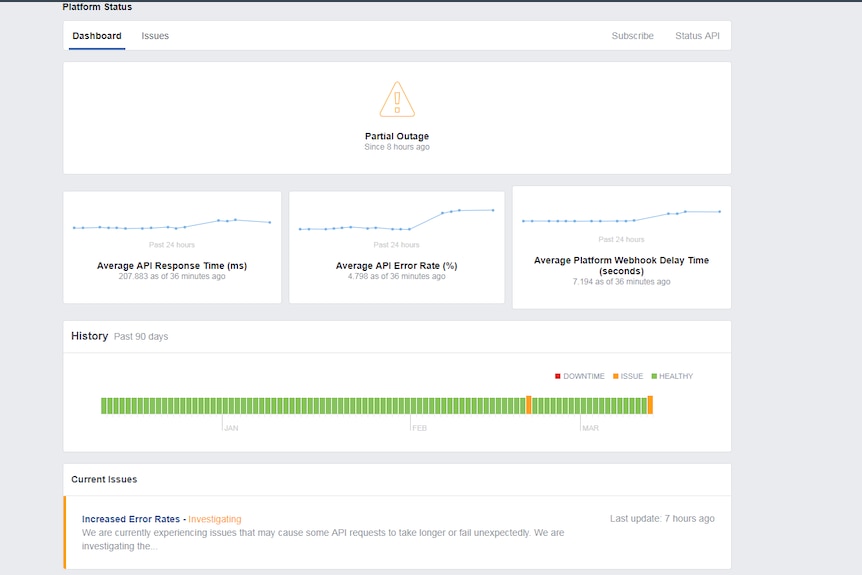This screenshot has width=862, height=575.
Task: Click the green HEALTHY legend swatch
Action: [x=654, y=376]
